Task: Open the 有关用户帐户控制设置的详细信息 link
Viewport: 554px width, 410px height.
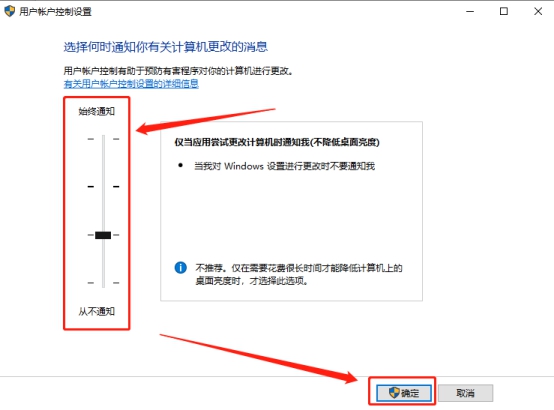Action: coord(131,84)
